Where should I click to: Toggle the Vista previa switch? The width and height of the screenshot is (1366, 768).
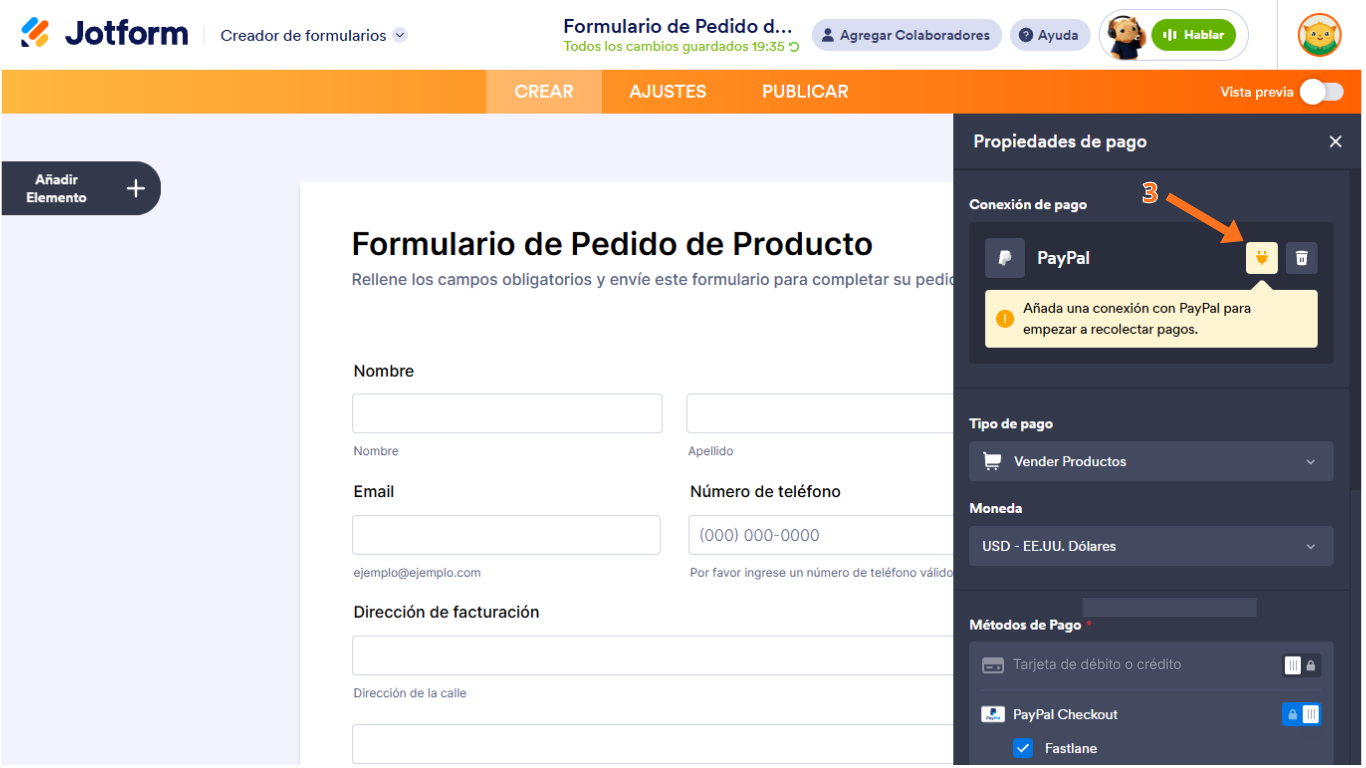pos(1321,92)
